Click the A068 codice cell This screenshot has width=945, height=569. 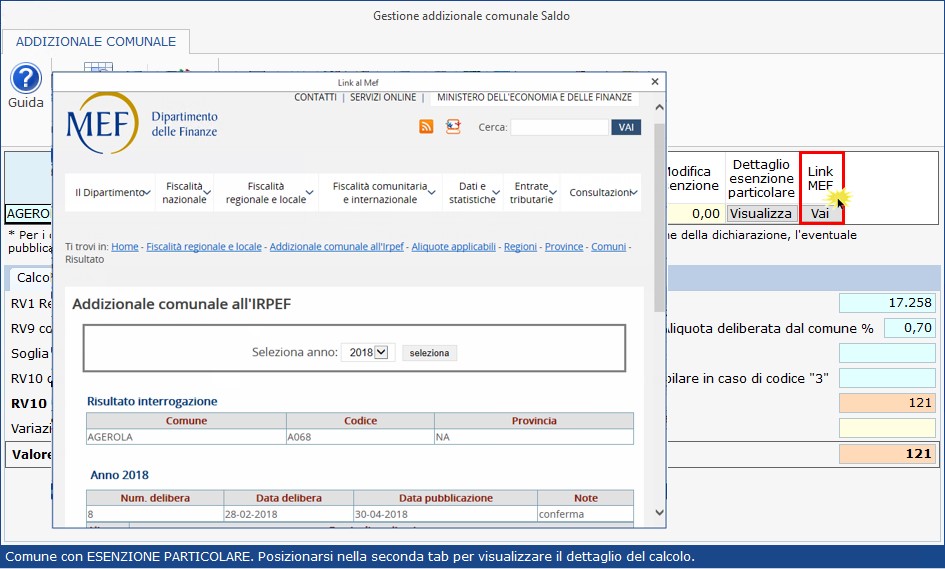point(360,437)
